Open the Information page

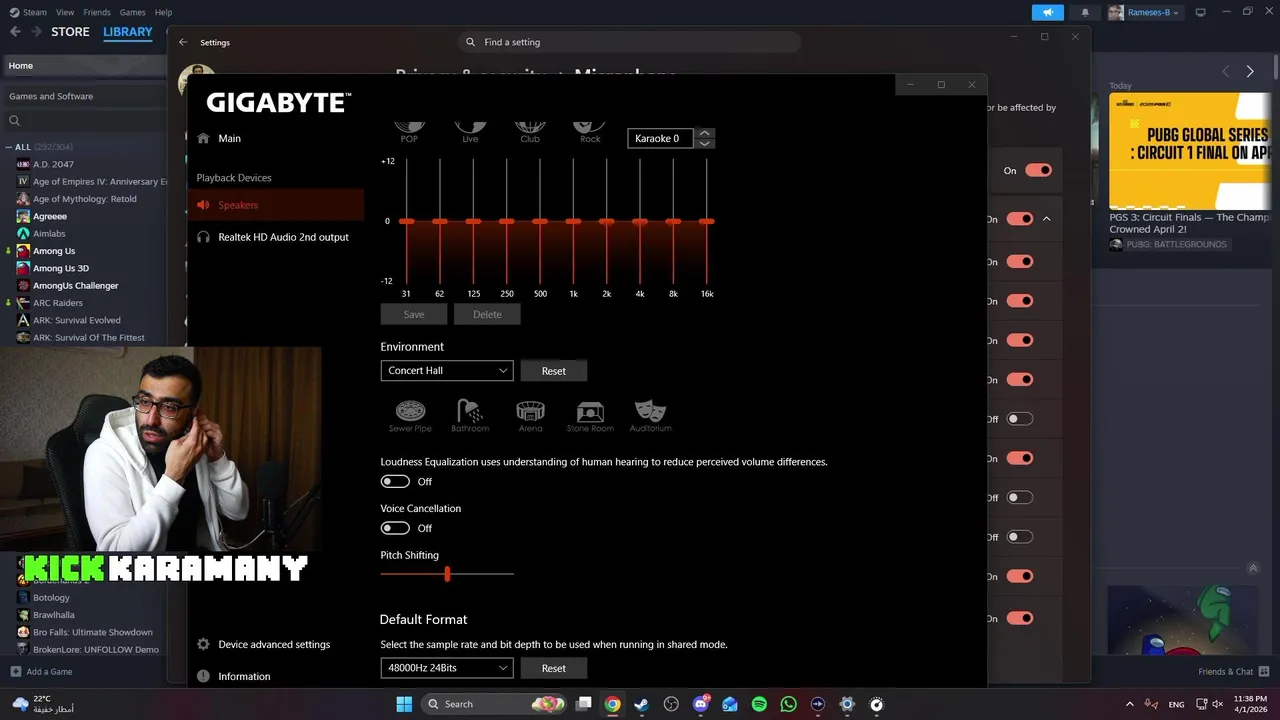coord(244,676)
